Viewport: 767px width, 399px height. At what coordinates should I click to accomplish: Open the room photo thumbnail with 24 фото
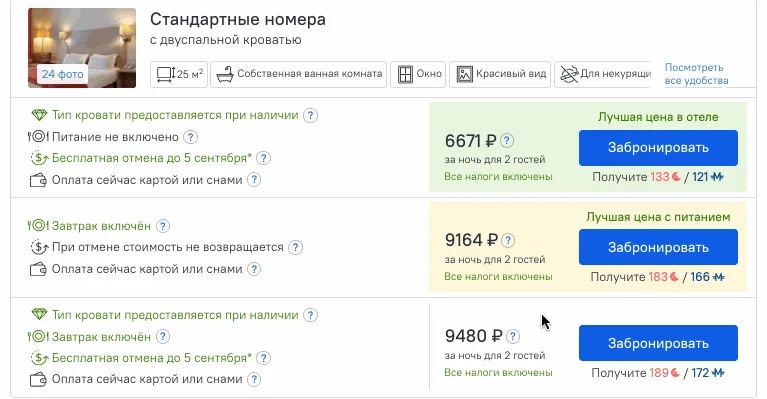(82, 48)
